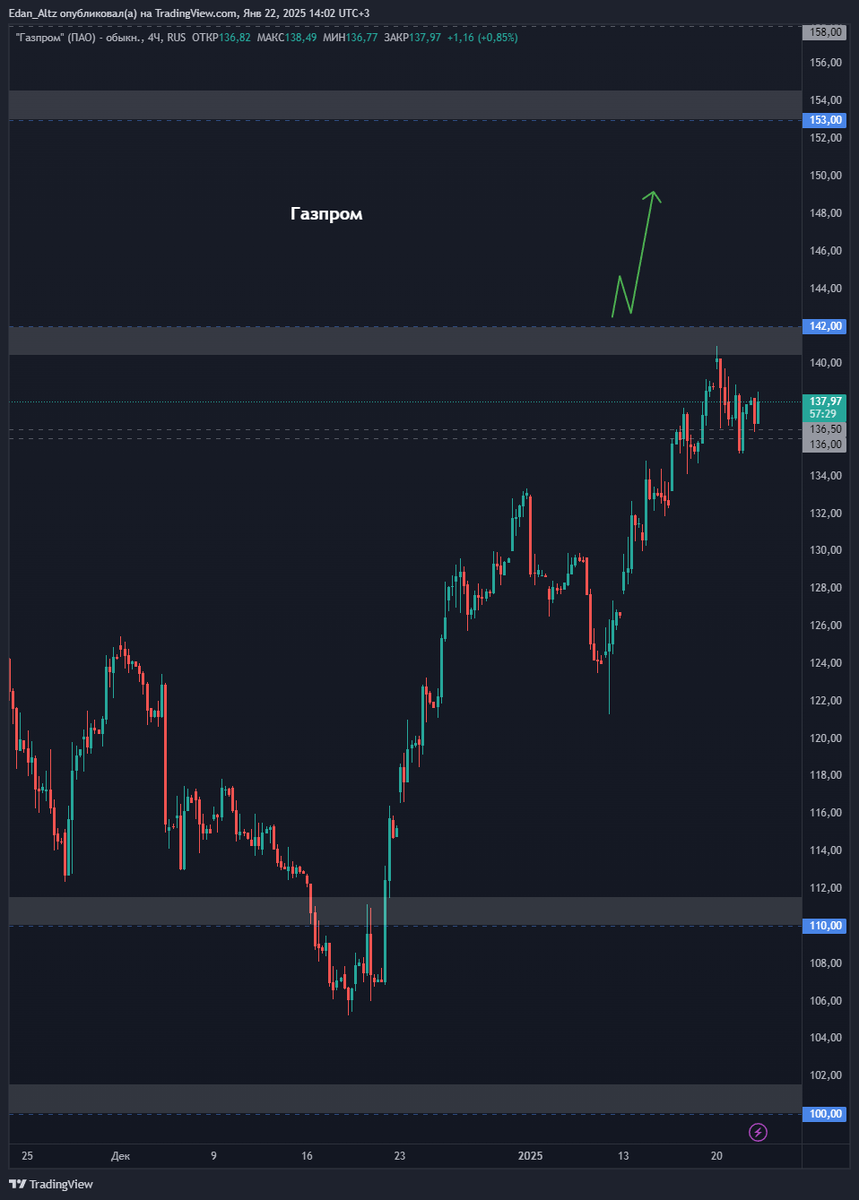Click the green upward arrow drawing
Screen dimensions: 859x1200
[x=636, y=254]
